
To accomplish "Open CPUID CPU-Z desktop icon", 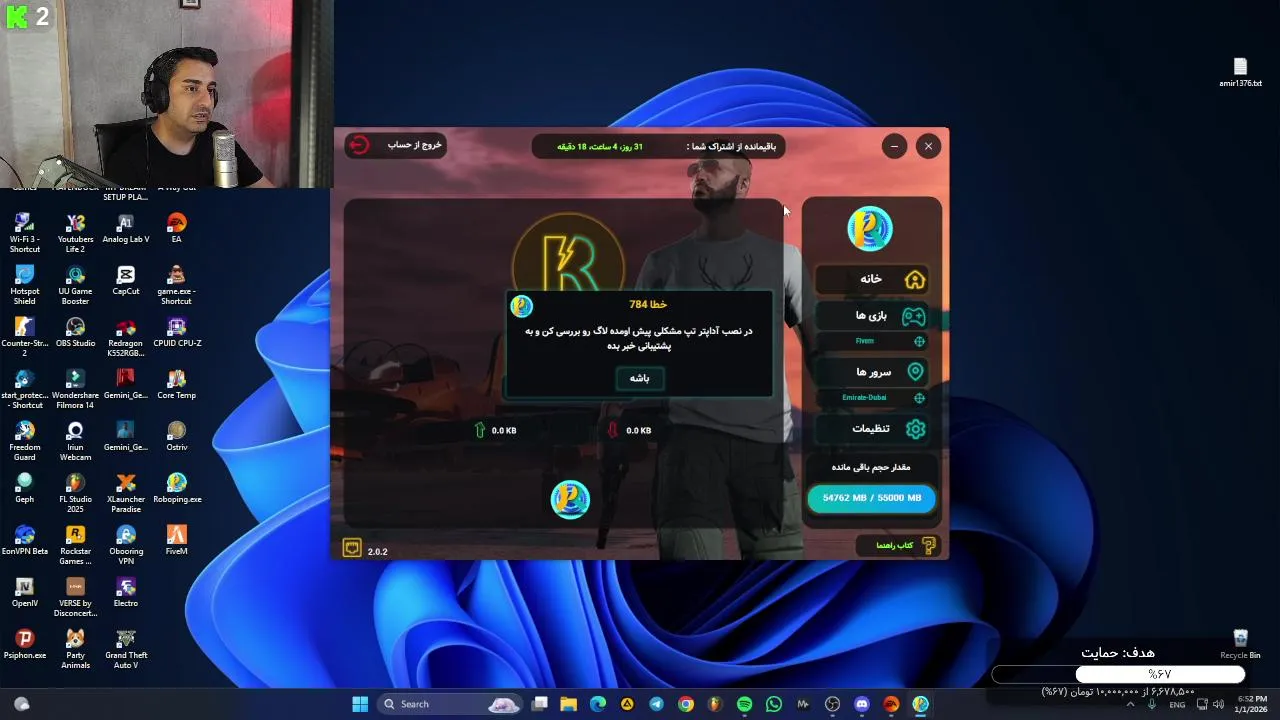I will click(176, 332).
